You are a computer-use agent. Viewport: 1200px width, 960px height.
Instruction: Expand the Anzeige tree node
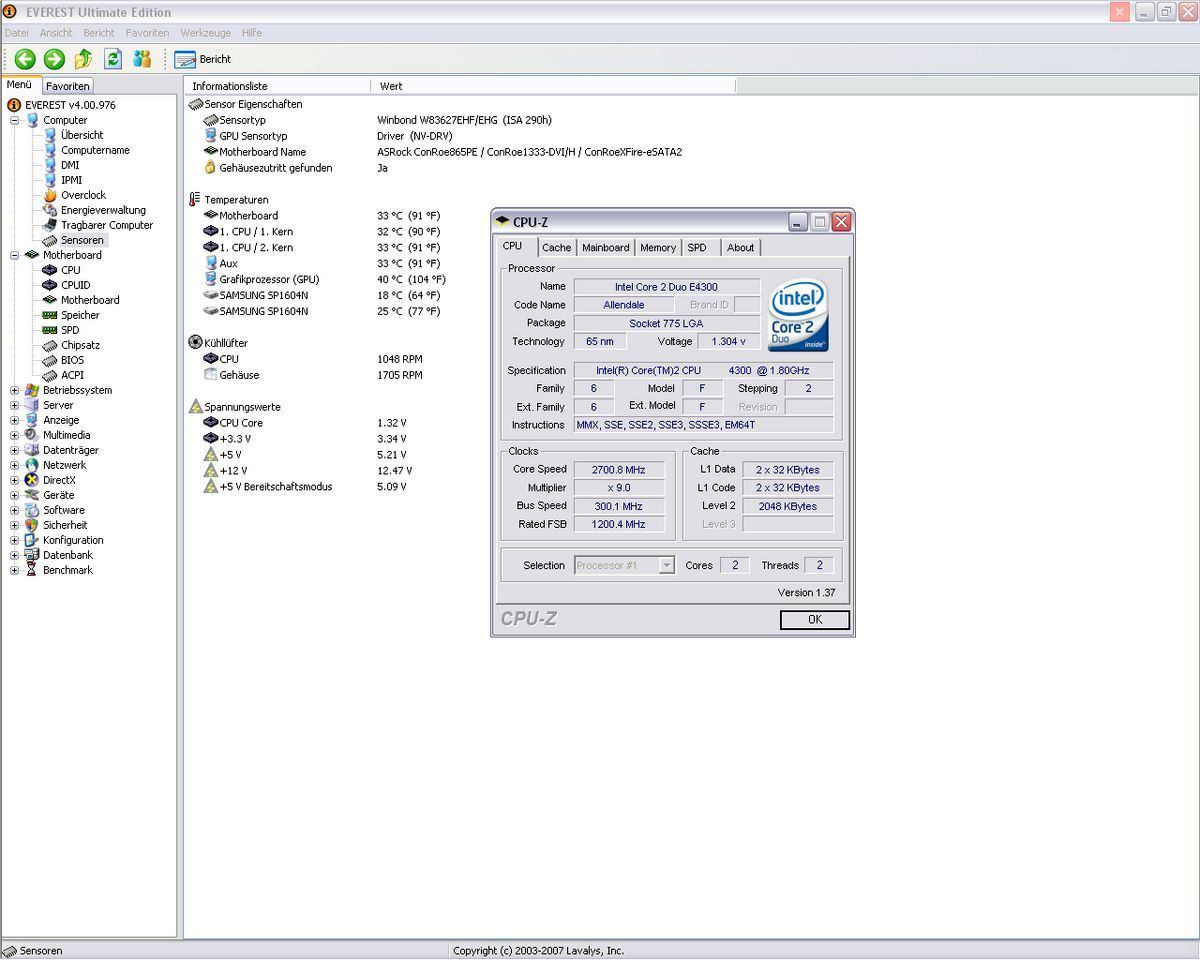pyautogui.click(x=15, y=420)
